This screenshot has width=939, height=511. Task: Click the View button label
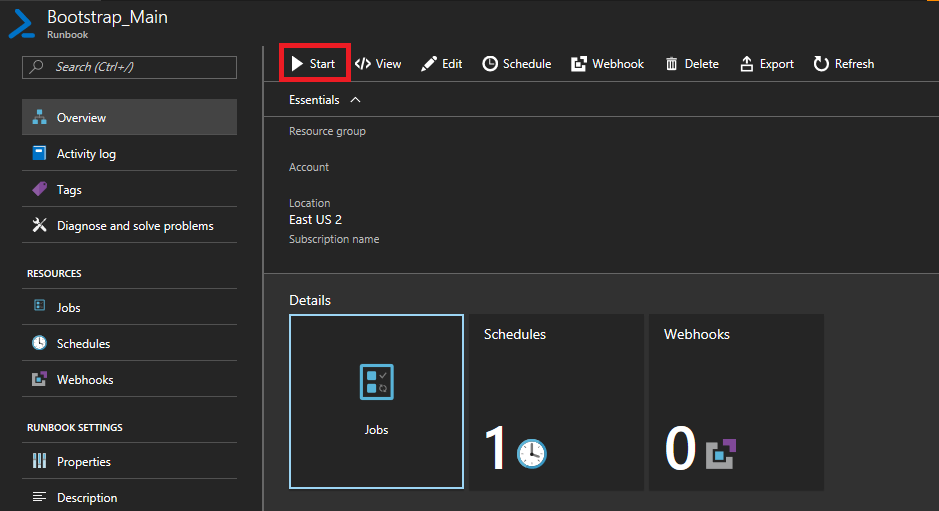click(388, 64)
